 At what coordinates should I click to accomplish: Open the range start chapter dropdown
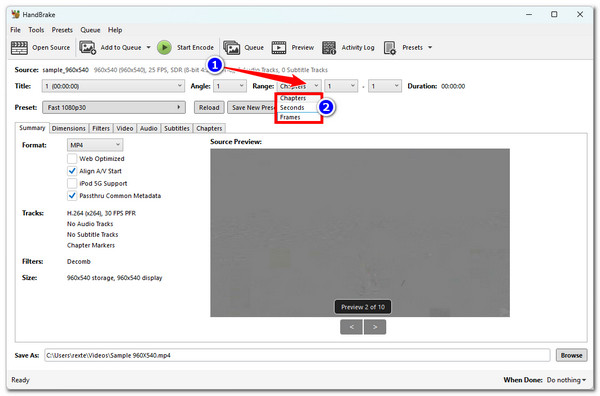341,86
